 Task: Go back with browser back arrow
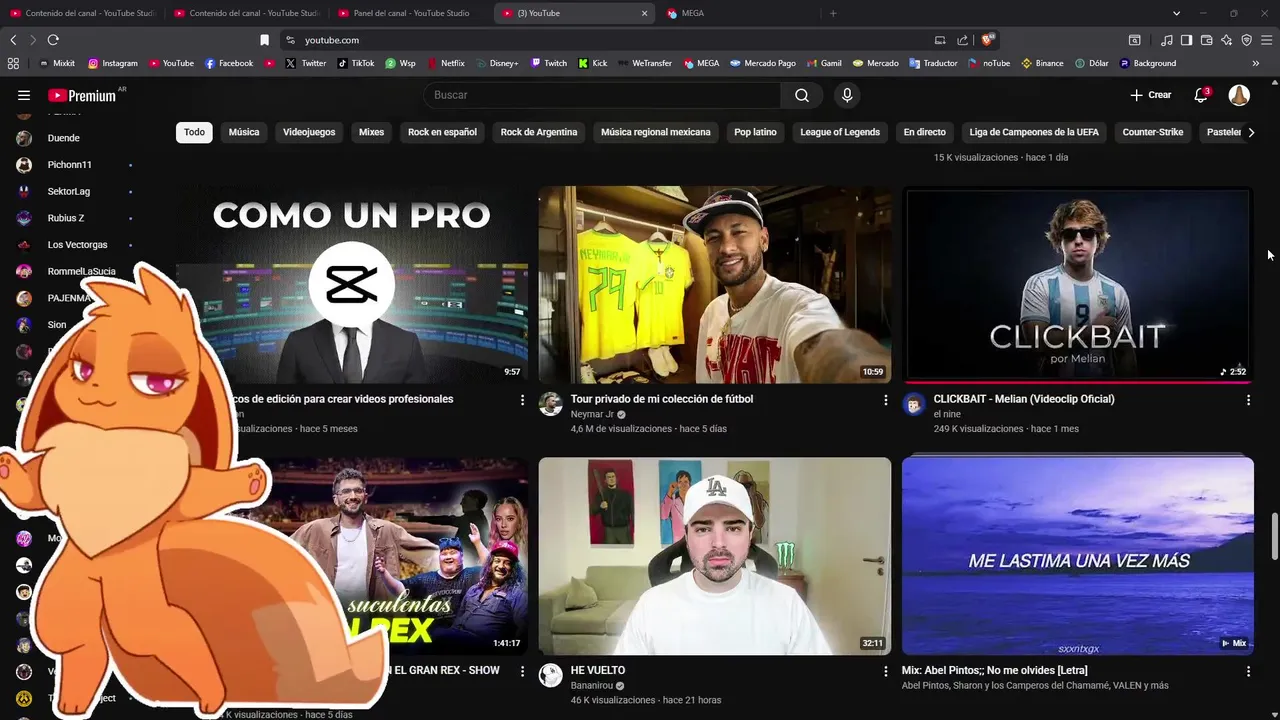[13, 40]
